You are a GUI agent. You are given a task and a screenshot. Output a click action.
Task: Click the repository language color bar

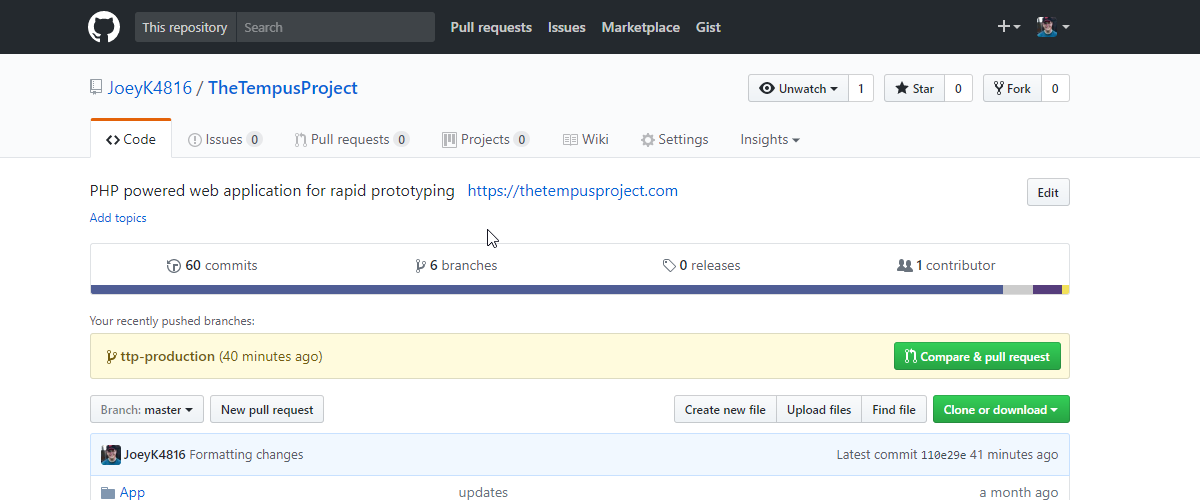tap(580, 290)
